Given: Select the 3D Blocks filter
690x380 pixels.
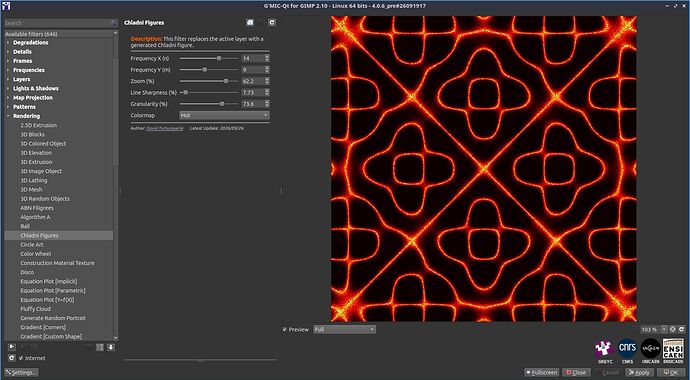Looking at the screenshot, I should click(x=33, y=135).
